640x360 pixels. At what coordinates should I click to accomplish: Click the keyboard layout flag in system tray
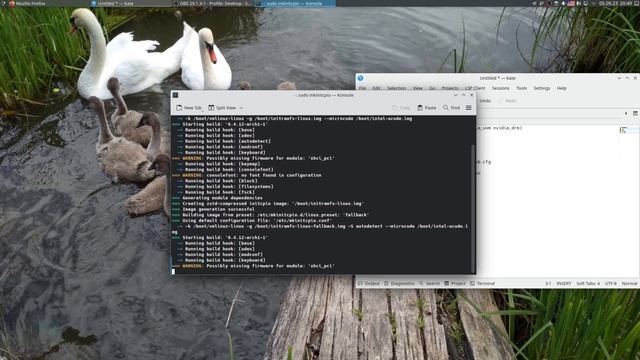pyautogui.click(x=571, y=3)
